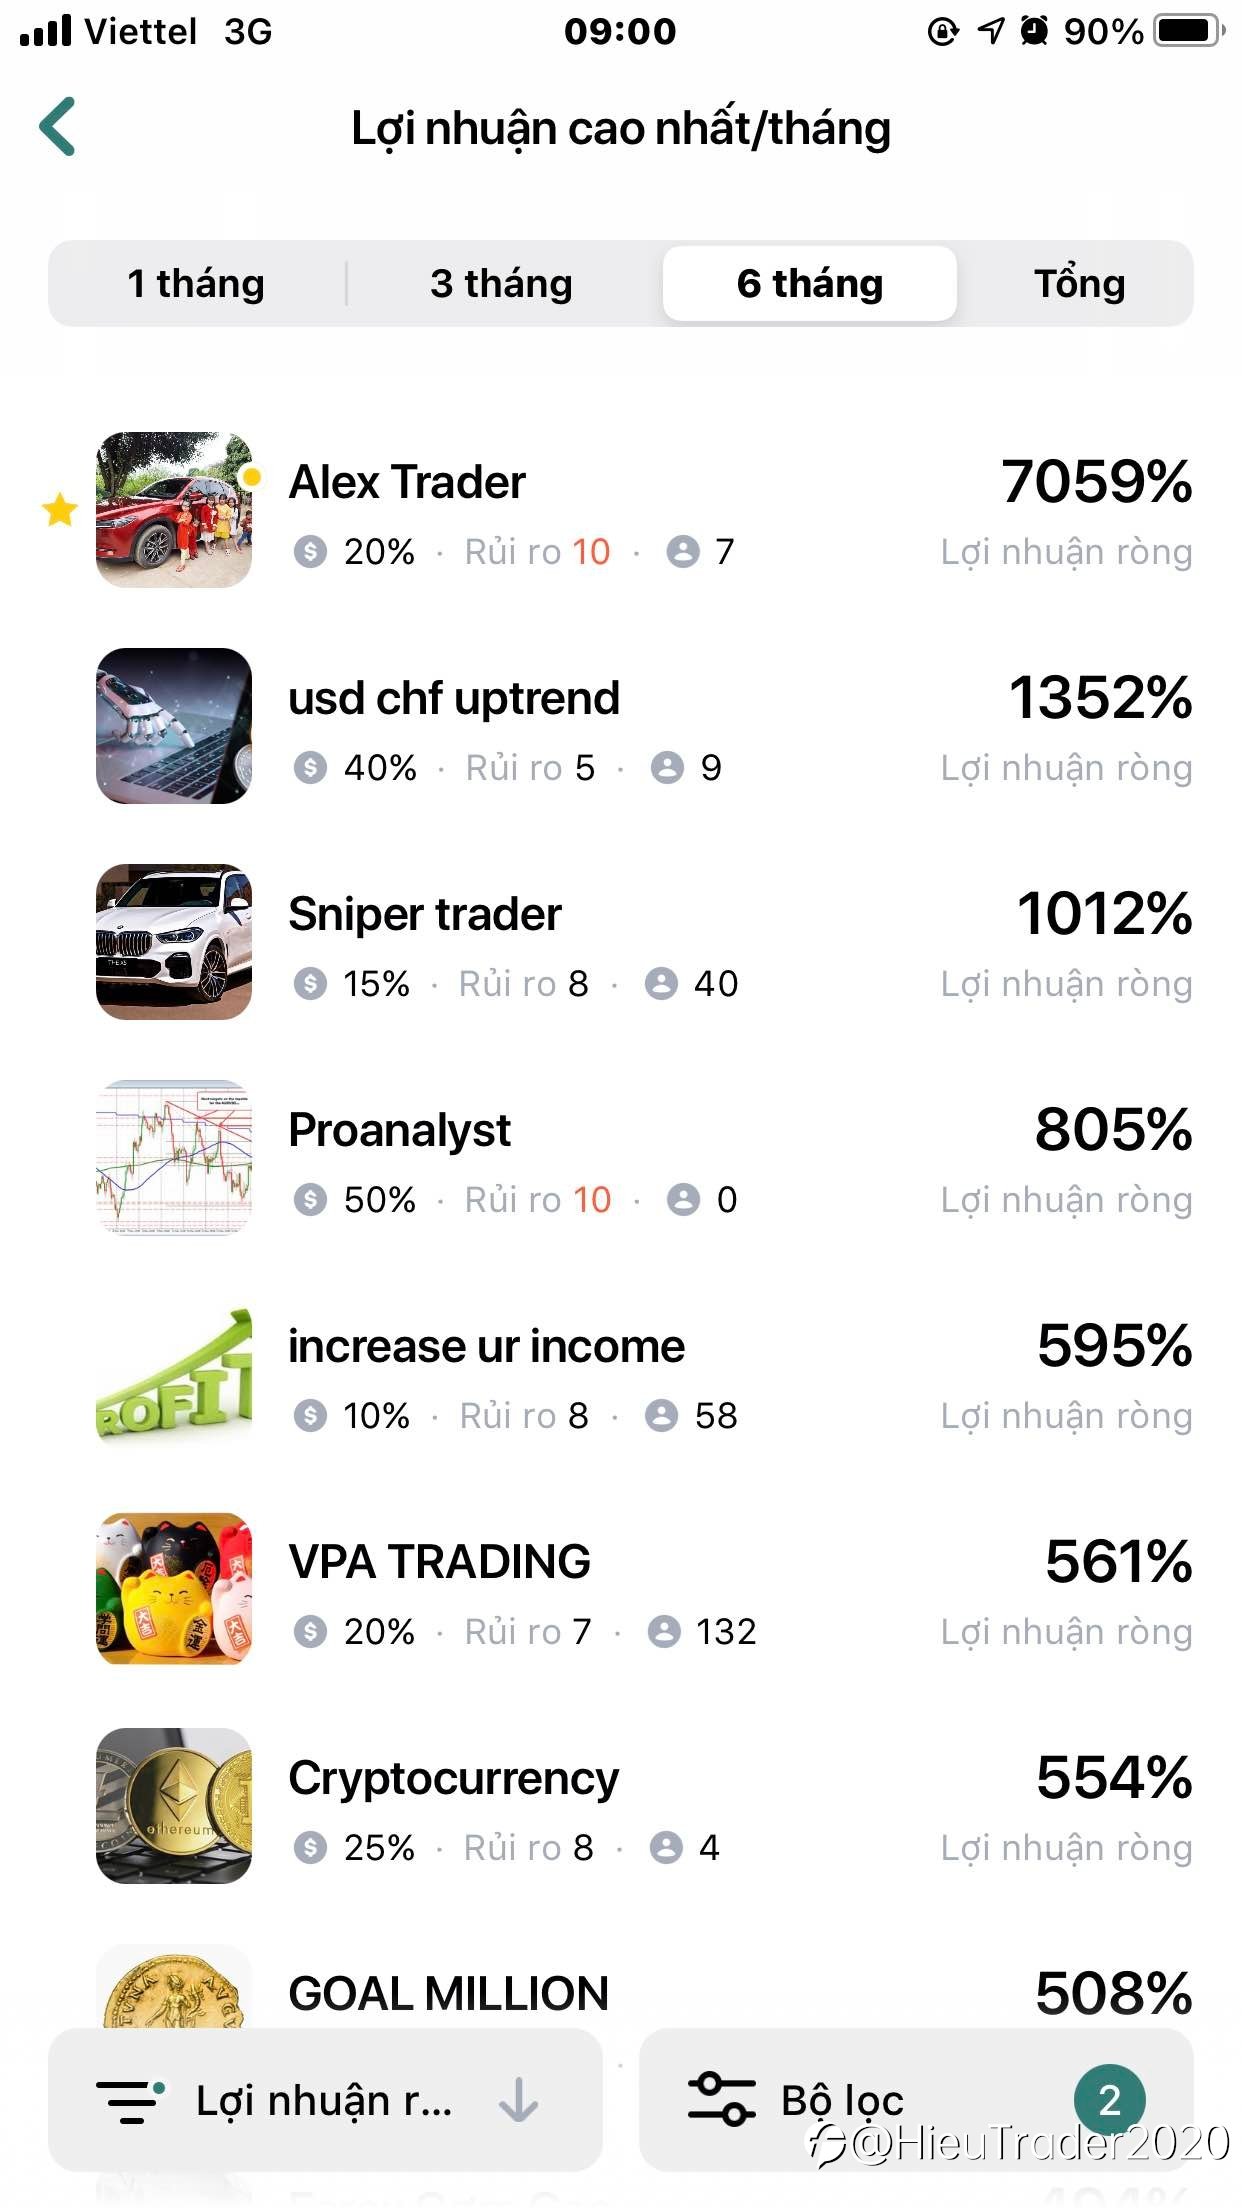Click the green filter count badge
Viewport: 1242px width, 2208px height.
coord(1109,2100)
